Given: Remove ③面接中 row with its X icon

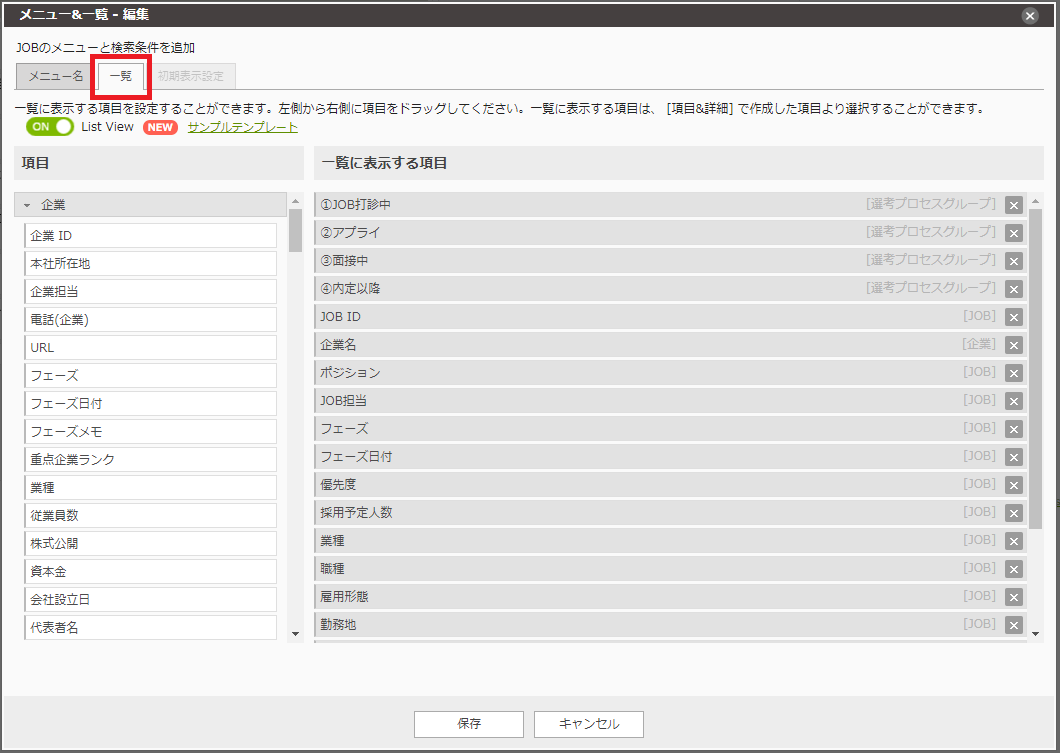Looking at the screenshot, I should tap(1013, 261).
